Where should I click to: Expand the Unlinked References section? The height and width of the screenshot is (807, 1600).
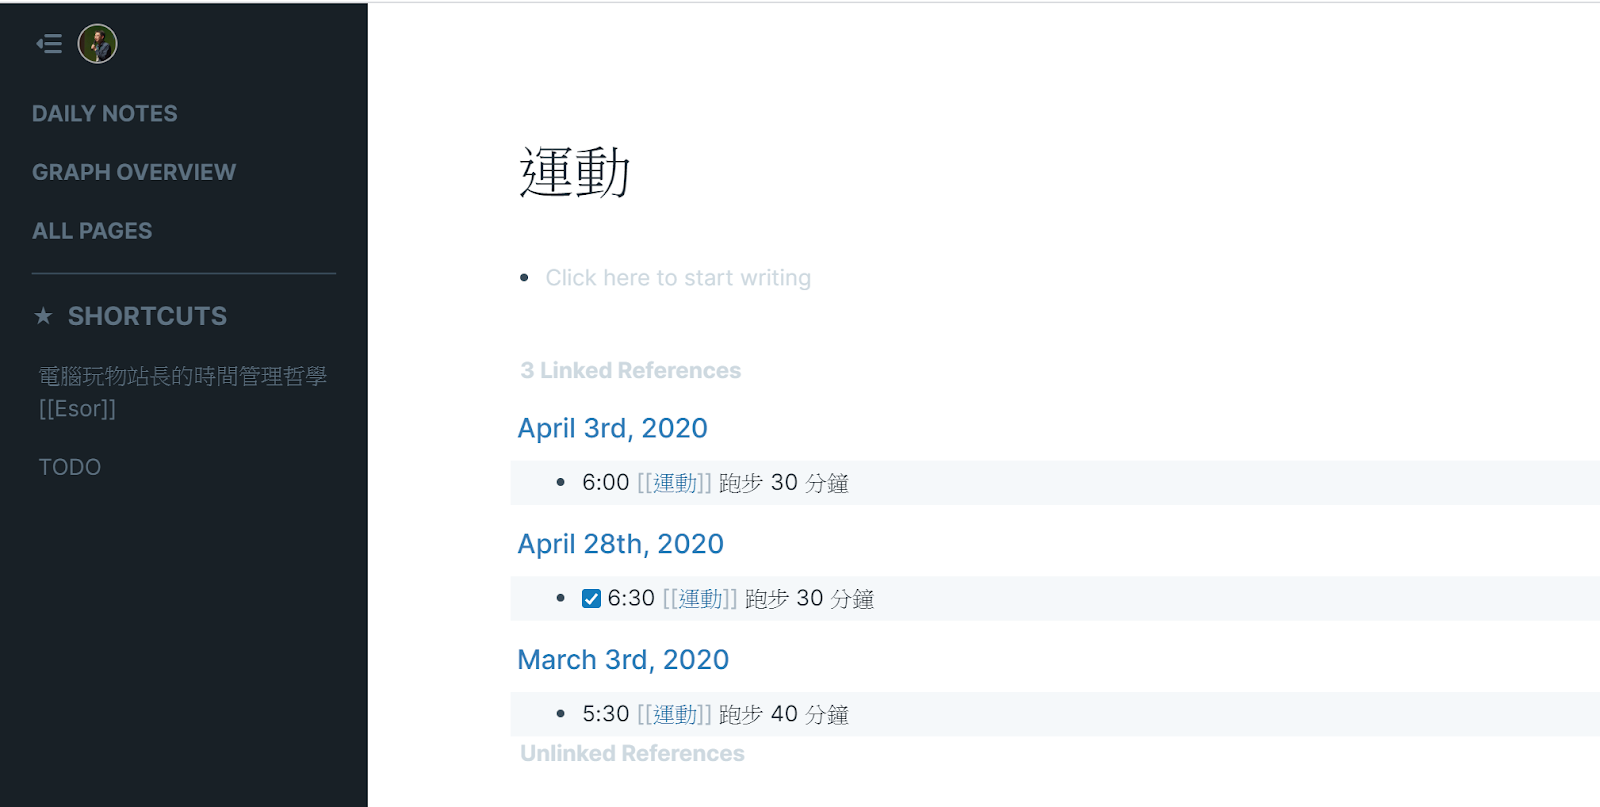click(631, 752)
